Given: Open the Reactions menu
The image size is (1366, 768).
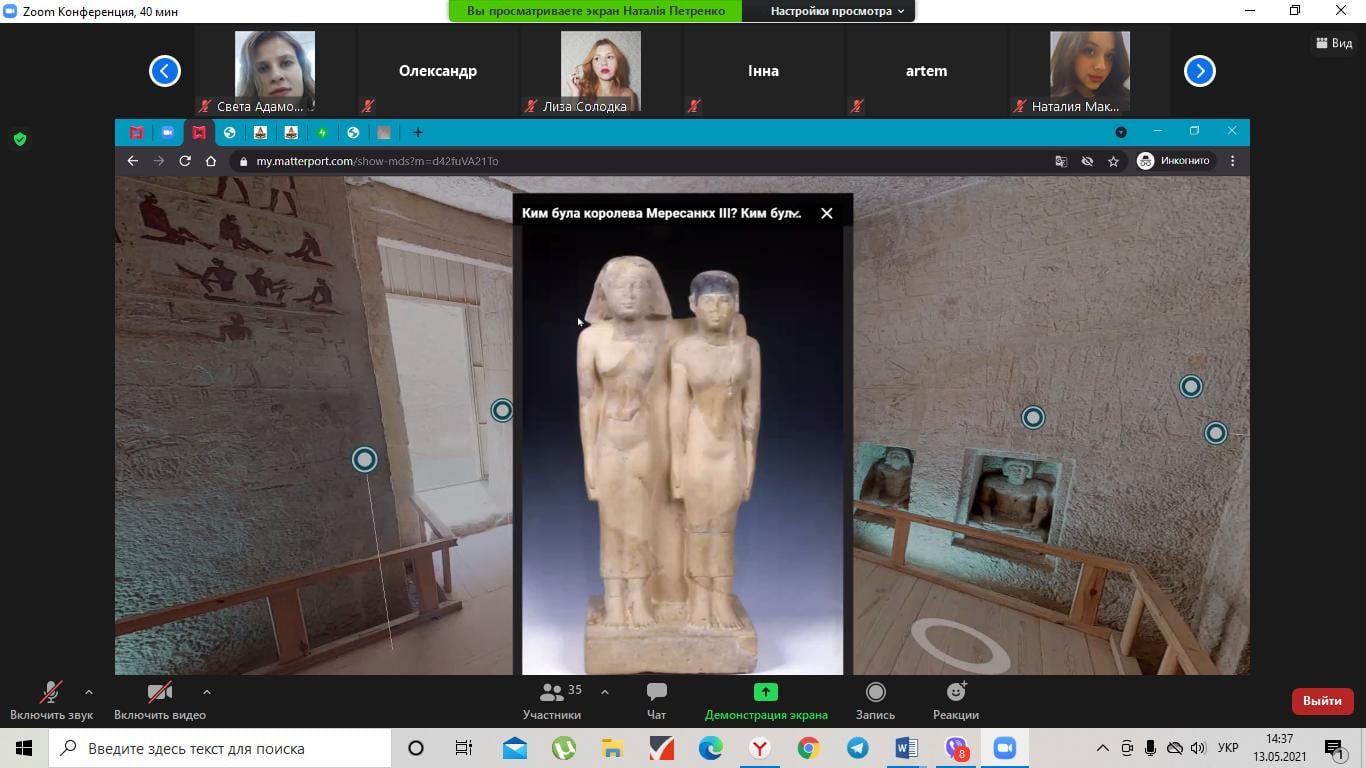Looking at the screenshot, I should click(x=955, y=700).
